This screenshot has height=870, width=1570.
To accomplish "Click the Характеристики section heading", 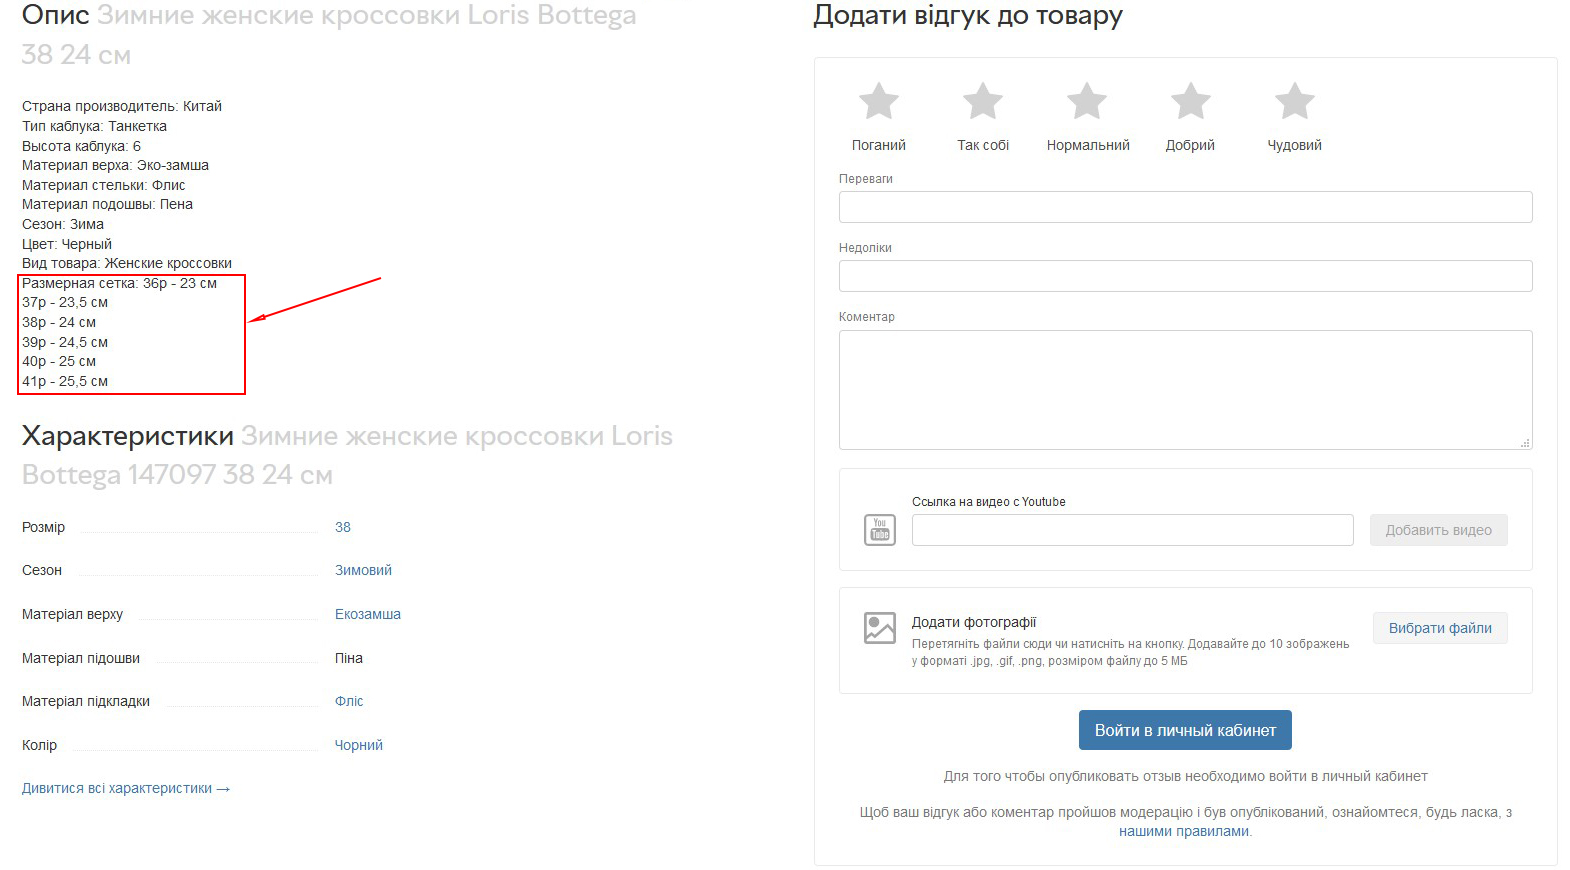I will pos(128,436).
